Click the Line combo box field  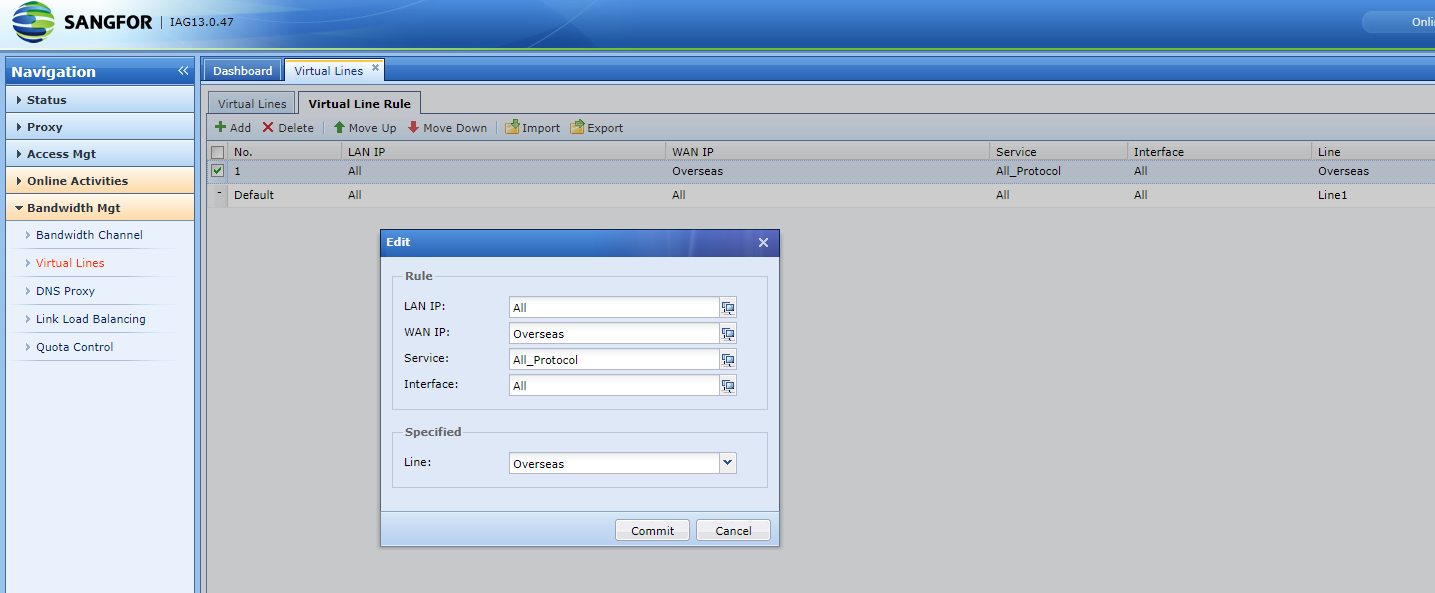coord(614,463)
